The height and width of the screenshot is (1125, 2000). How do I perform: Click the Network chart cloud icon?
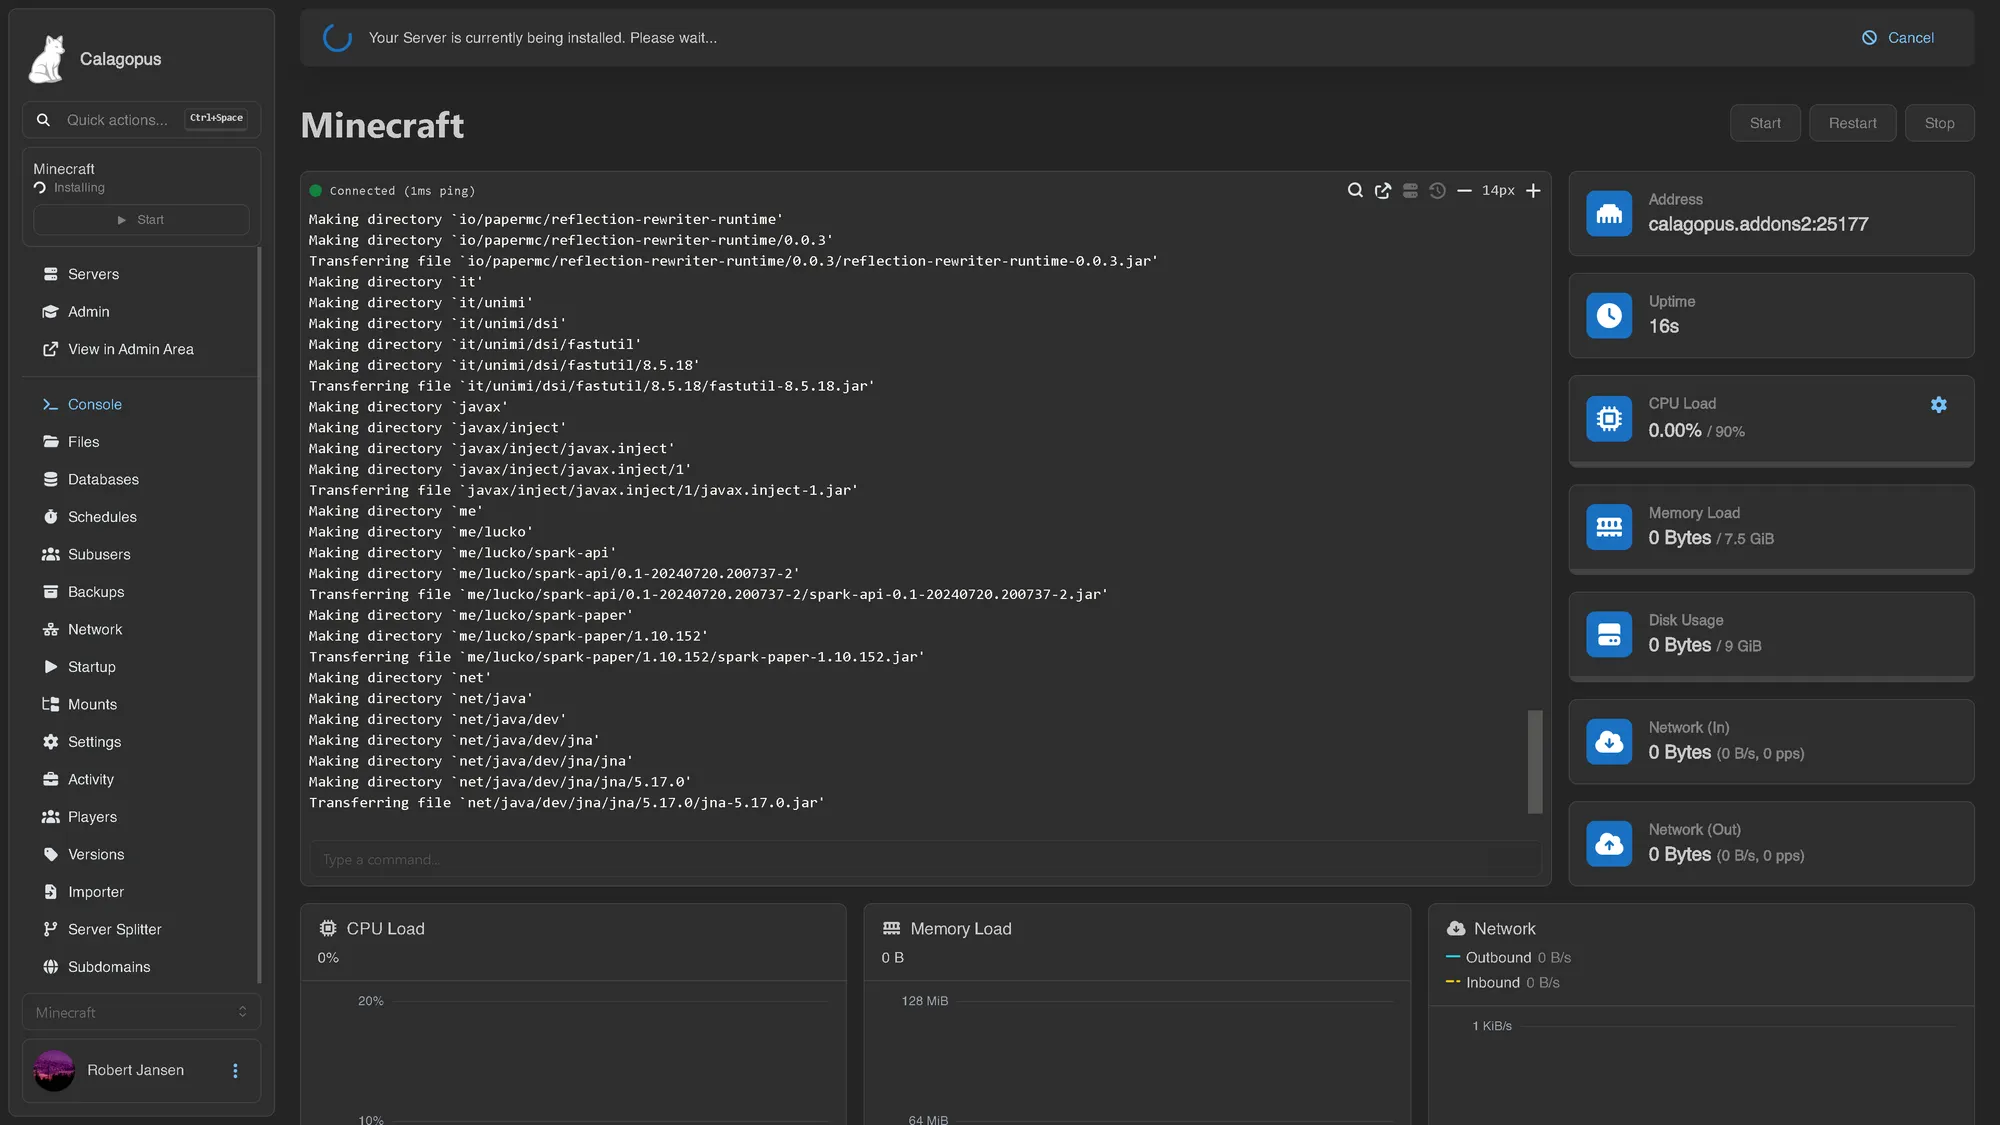click(x=1456, y=929)
